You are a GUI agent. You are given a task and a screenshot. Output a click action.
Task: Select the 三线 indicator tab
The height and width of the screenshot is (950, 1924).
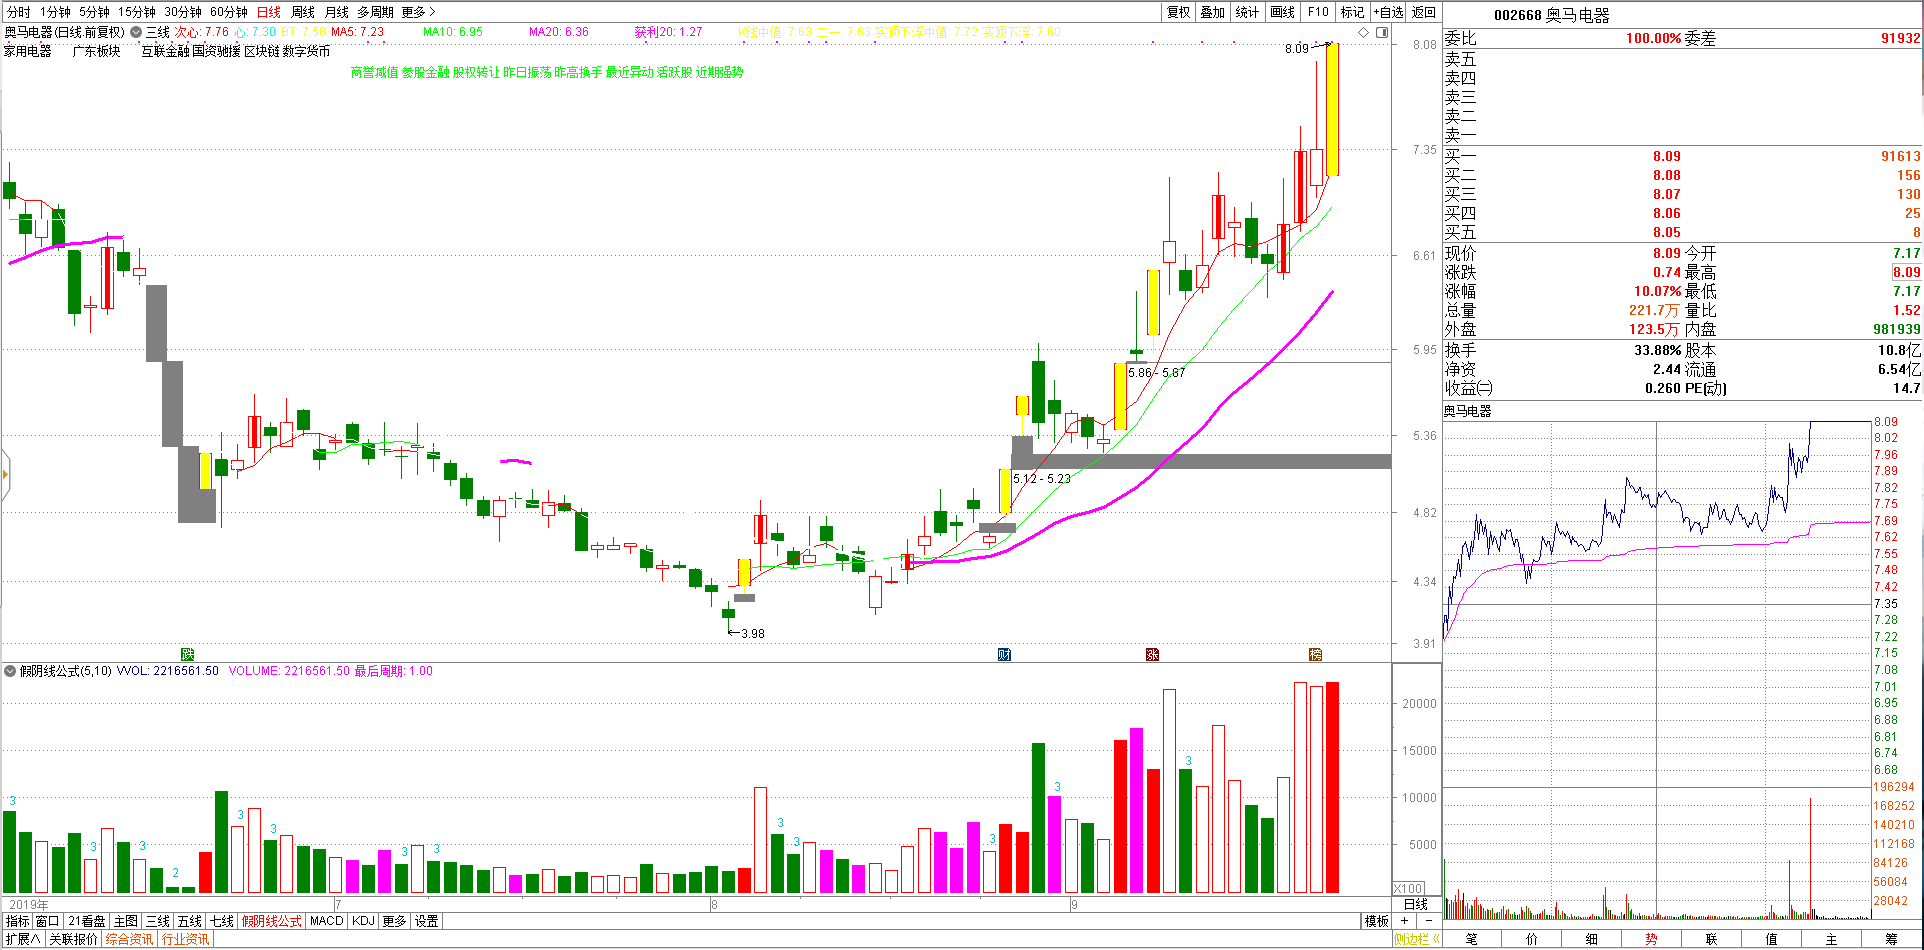[x=158, y=921]
